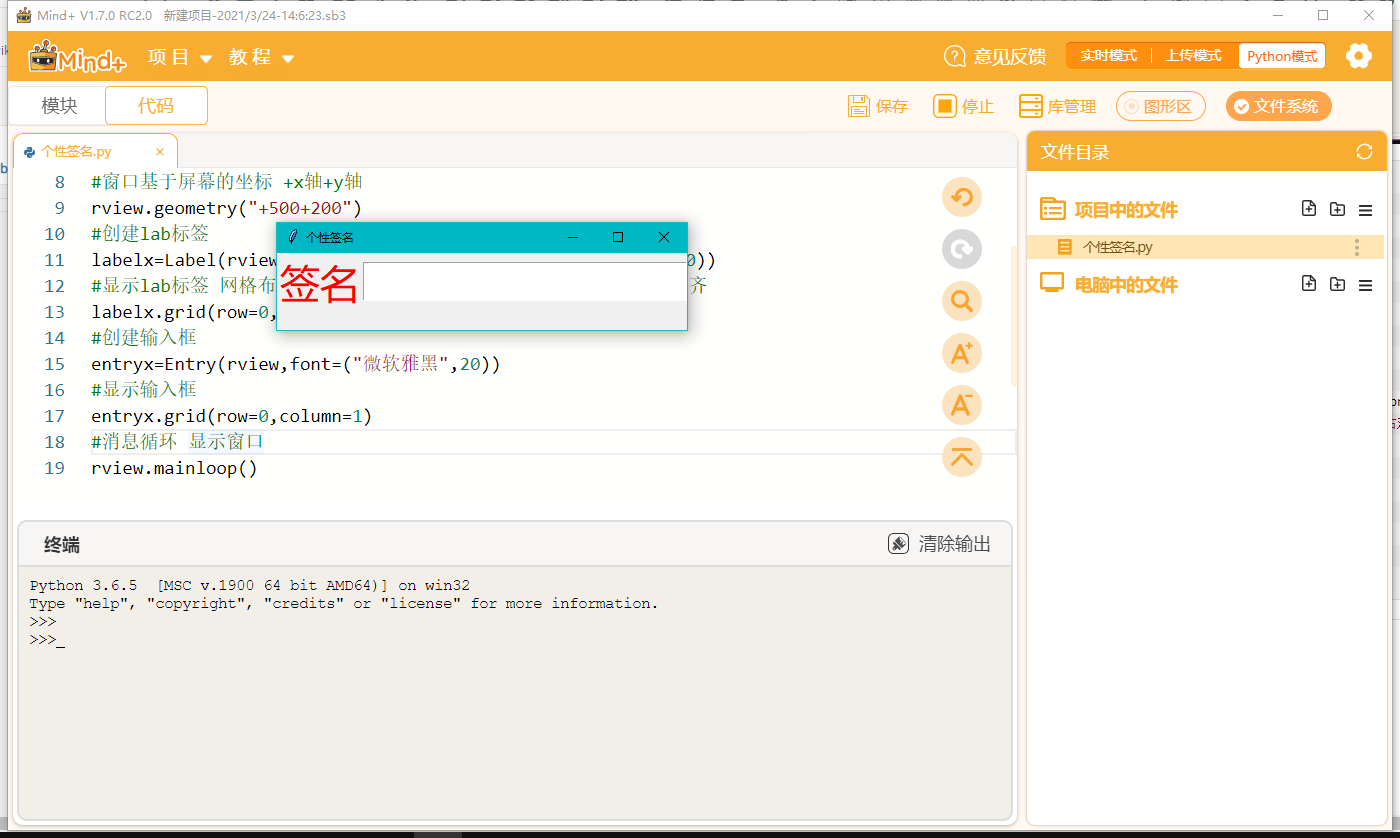
Task: Add new folder in 电脑中的文件
Action: (1337, 284)
